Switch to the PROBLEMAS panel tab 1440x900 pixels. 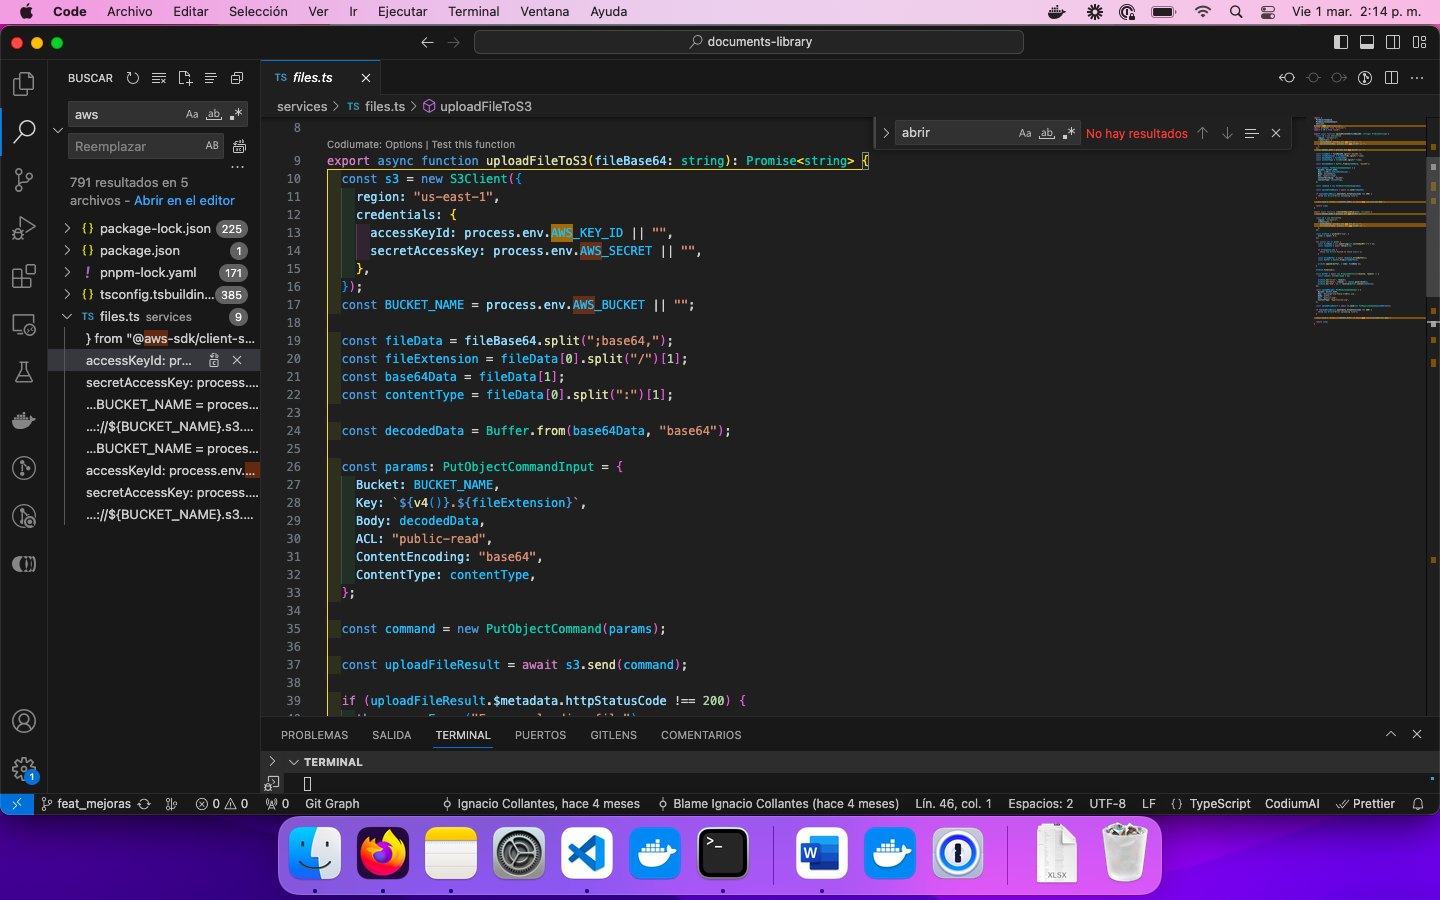(x=314, y=735)
